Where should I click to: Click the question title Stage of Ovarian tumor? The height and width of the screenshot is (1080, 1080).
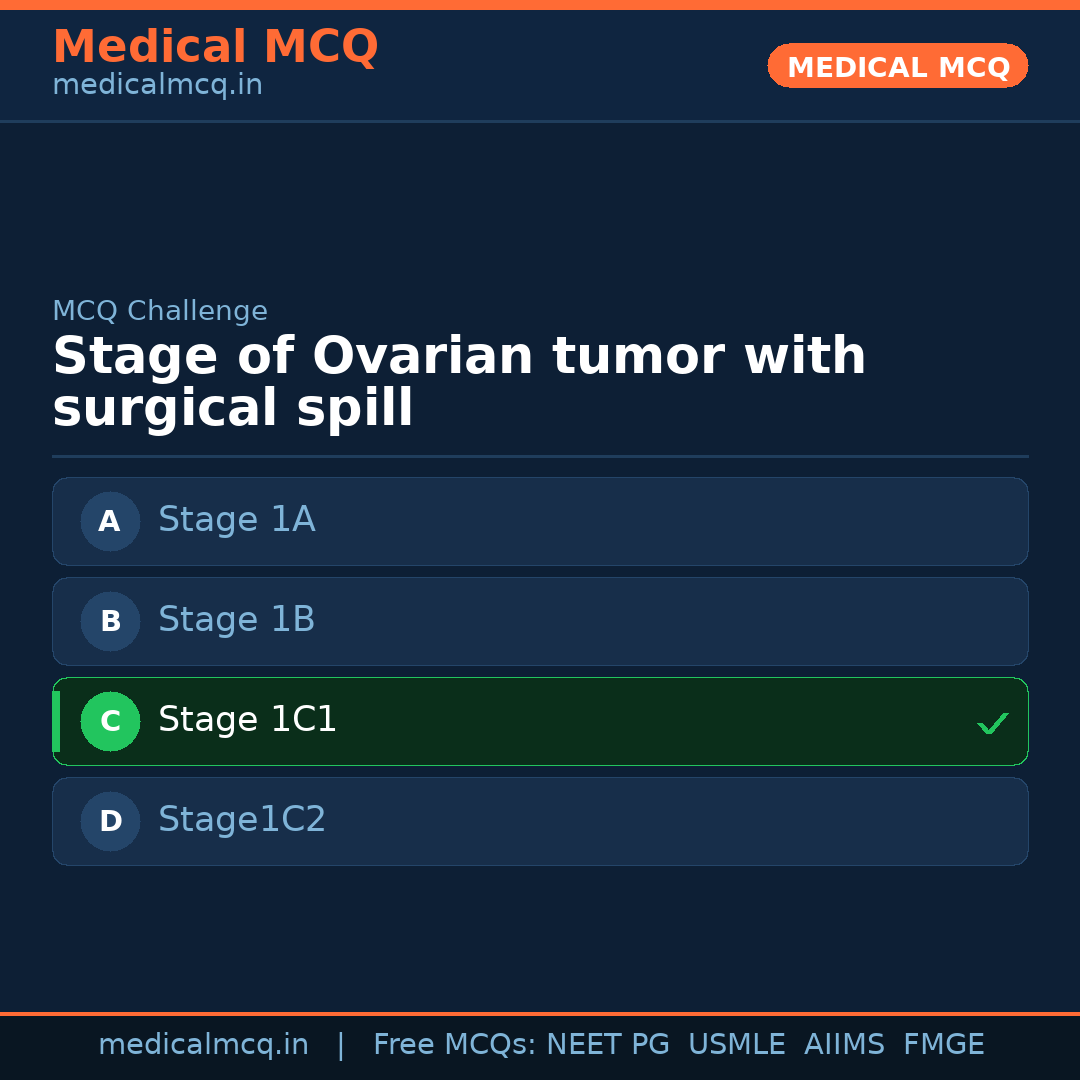459,381
